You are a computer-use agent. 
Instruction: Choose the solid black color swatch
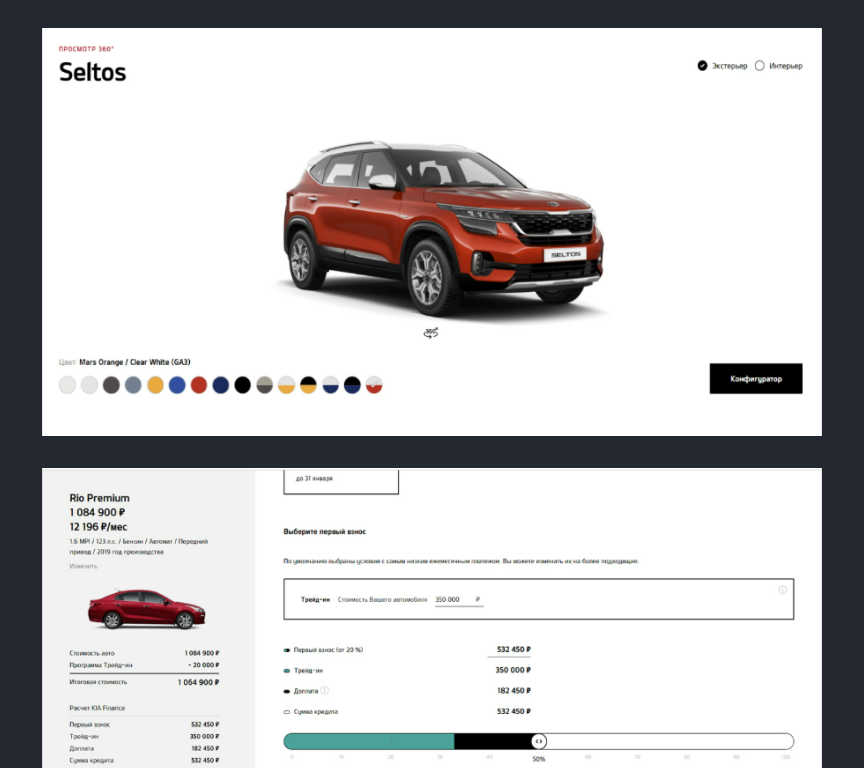click(242, 385)
